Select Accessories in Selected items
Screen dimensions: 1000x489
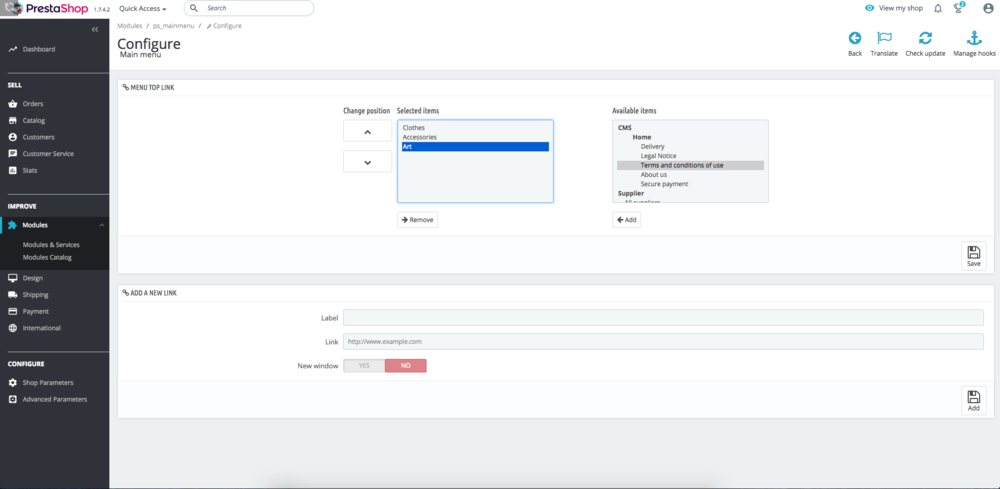click(475, 137)
